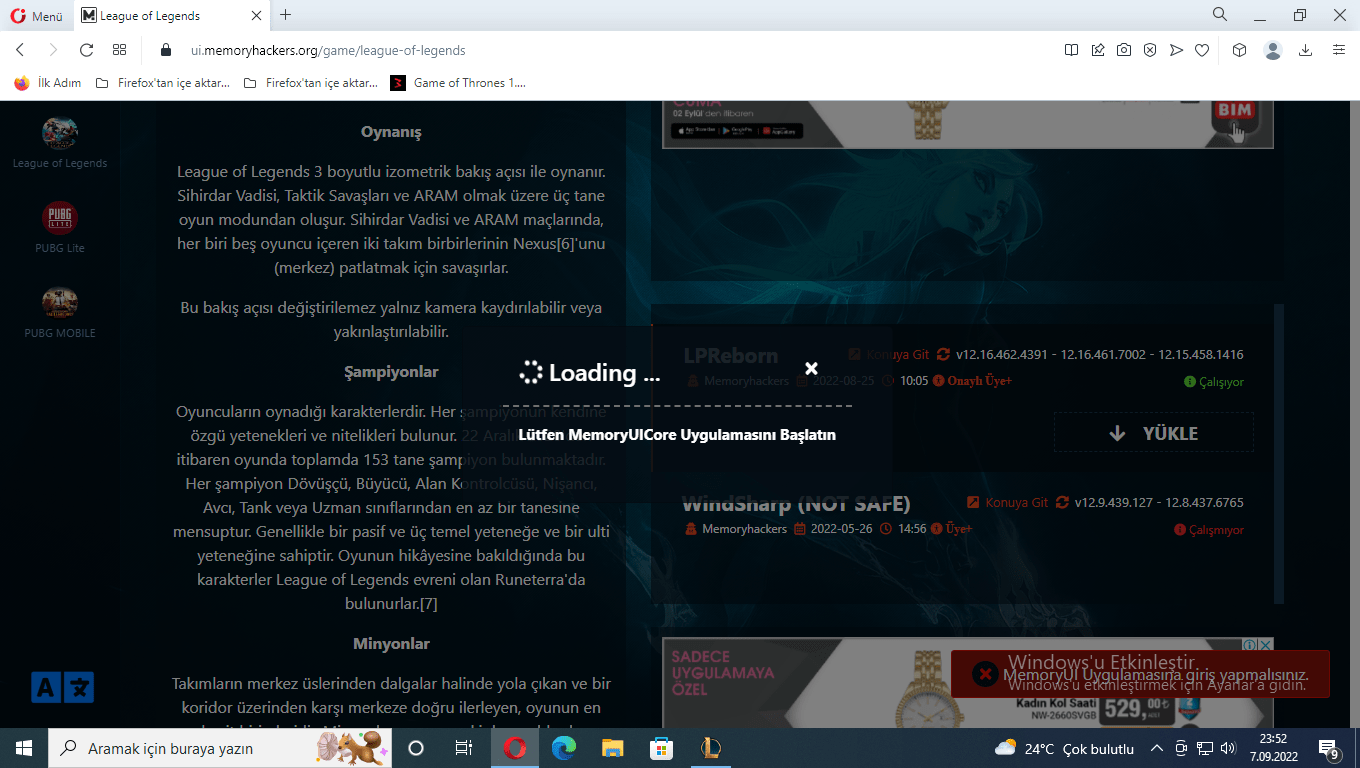The height and width of the screenshot is (768, 1360).
Task: Select PUBG MOBILE in the sidebar
Action: (x=60, y=312)
